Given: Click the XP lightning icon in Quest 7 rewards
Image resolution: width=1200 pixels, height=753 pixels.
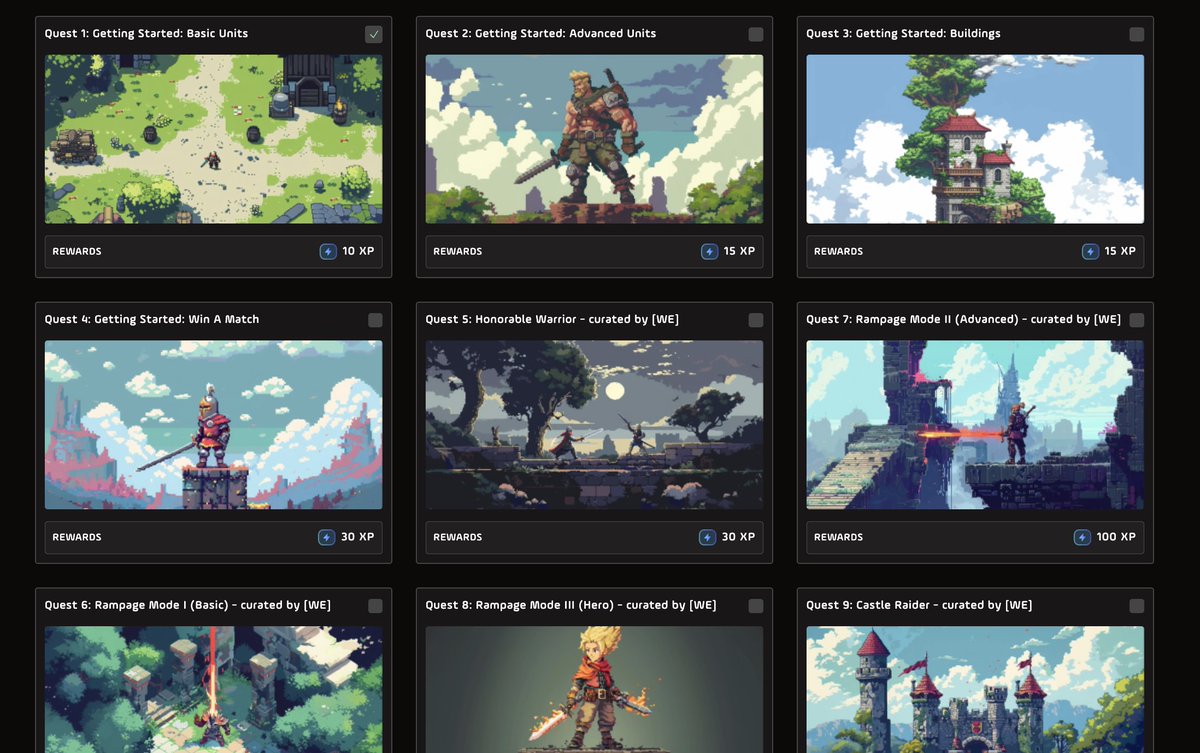Looking at the screenshot, I should coord(1082,537).
